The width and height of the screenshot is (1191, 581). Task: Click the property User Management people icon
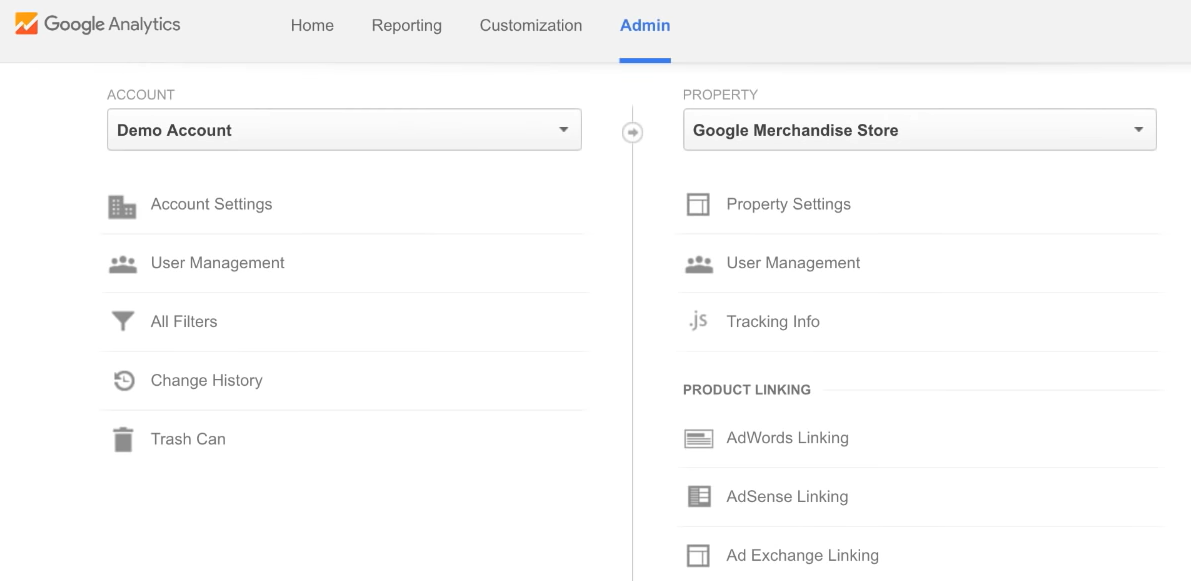[x=699, y=264]
